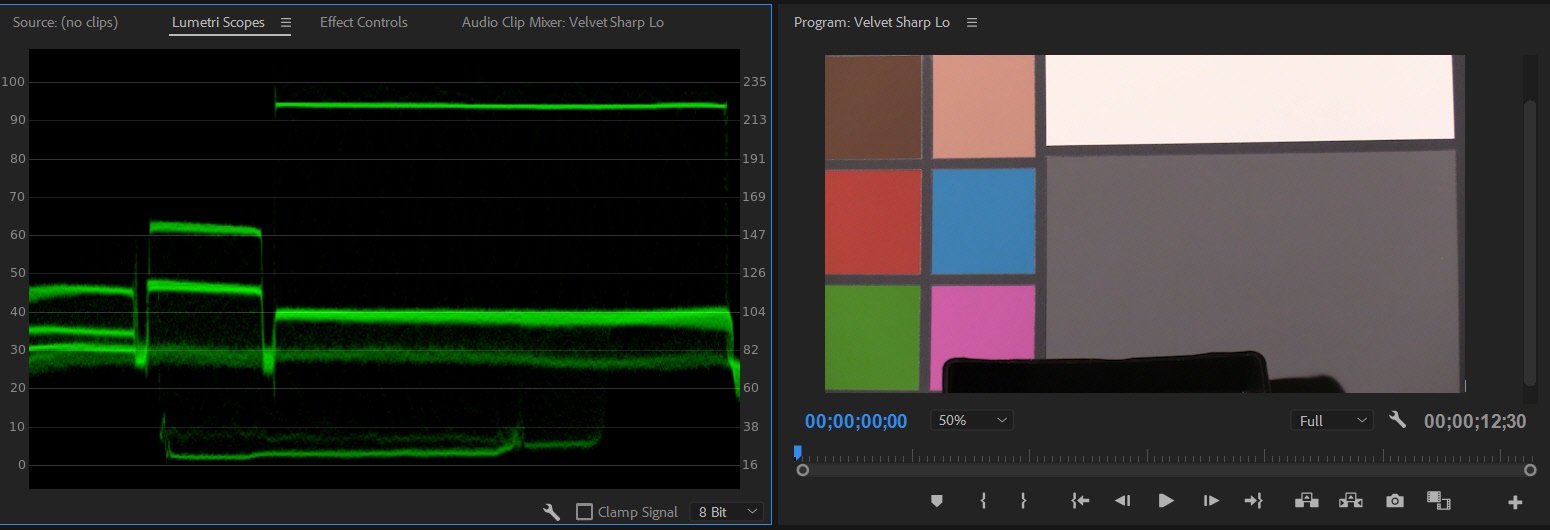
Task: Select the Lumetri Scopes tab
Action: [218, 22]
